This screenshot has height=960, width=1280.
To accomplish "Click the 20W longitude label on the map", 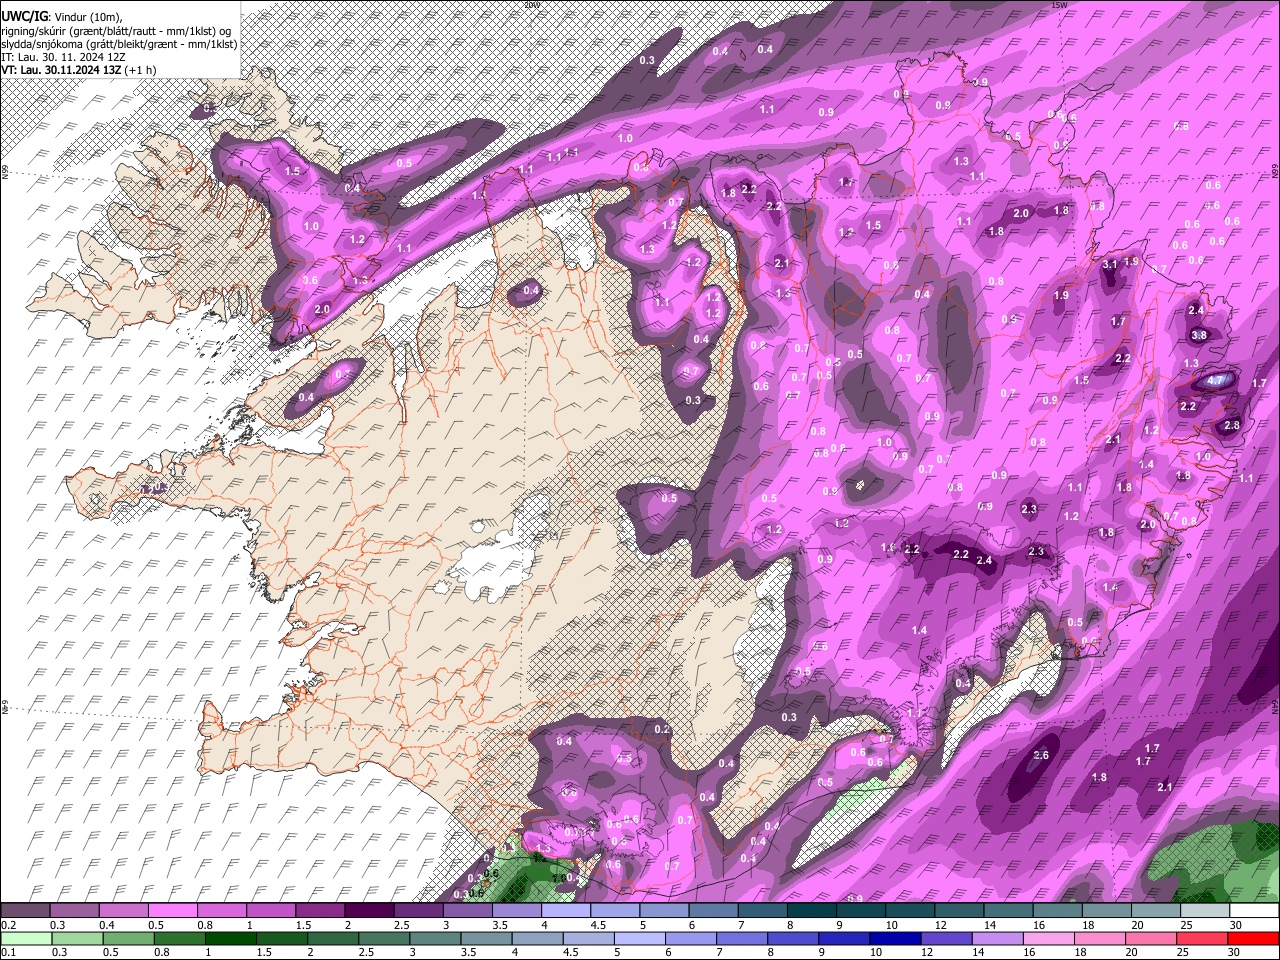I will tap(532, 5).
